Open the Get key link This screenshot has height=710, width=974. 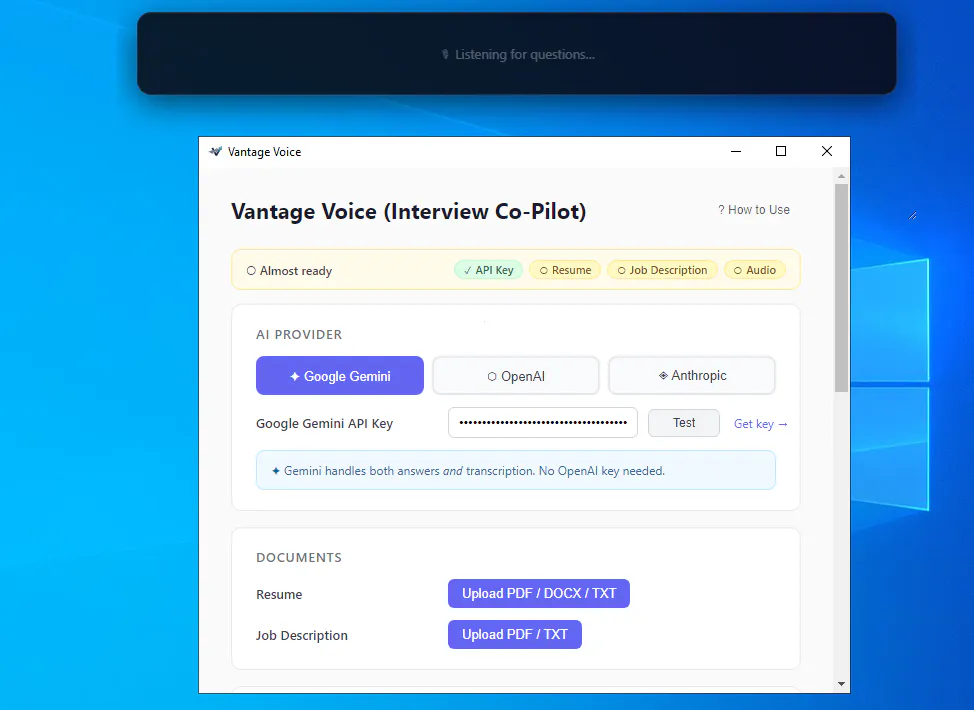[760, 424]
